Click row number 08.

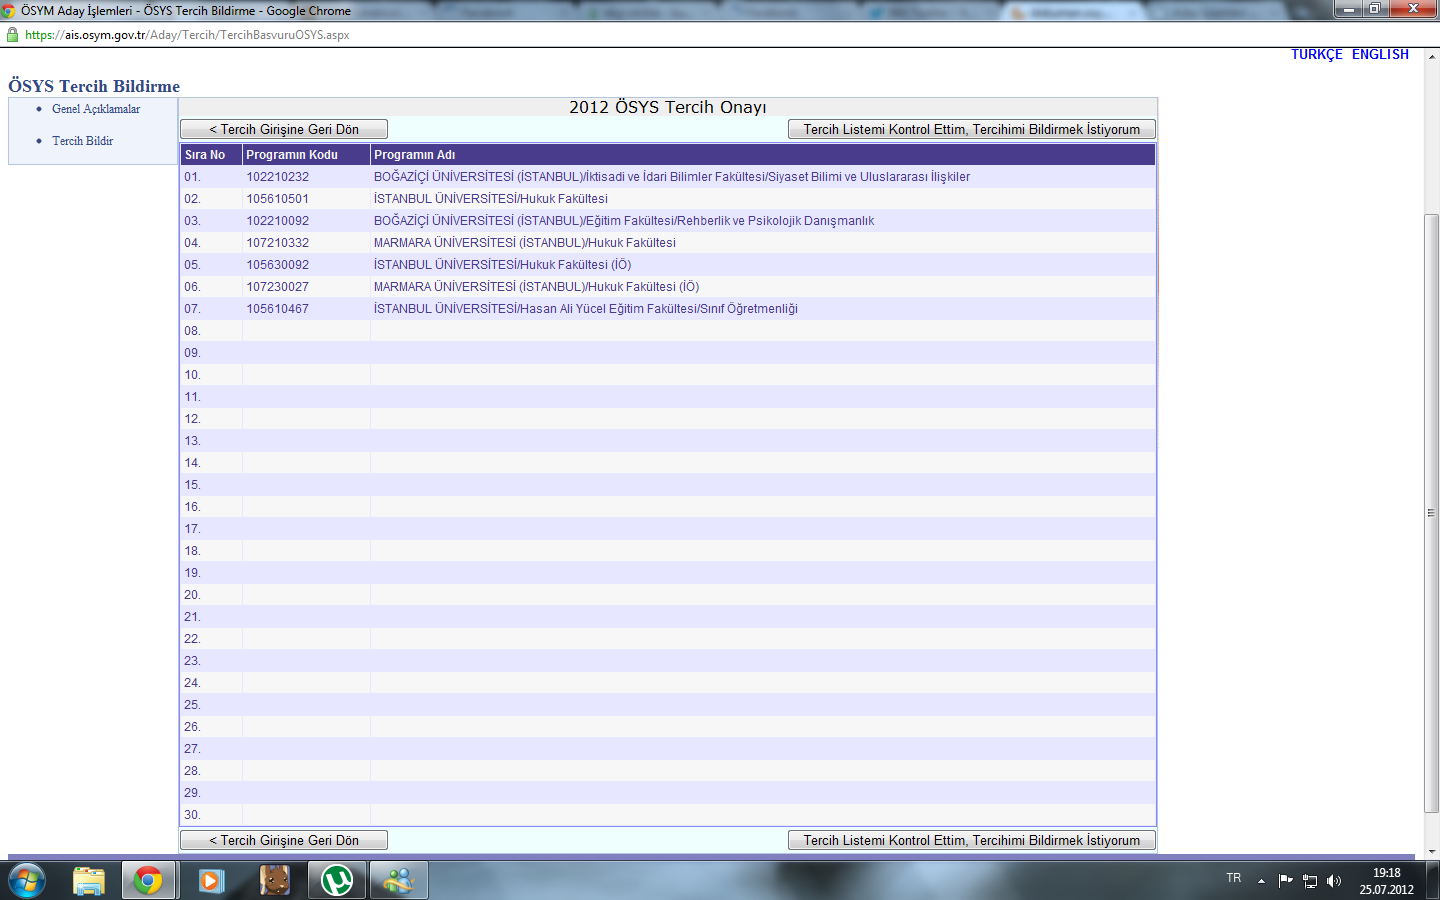pyautogui.click(x=192, y=331)
